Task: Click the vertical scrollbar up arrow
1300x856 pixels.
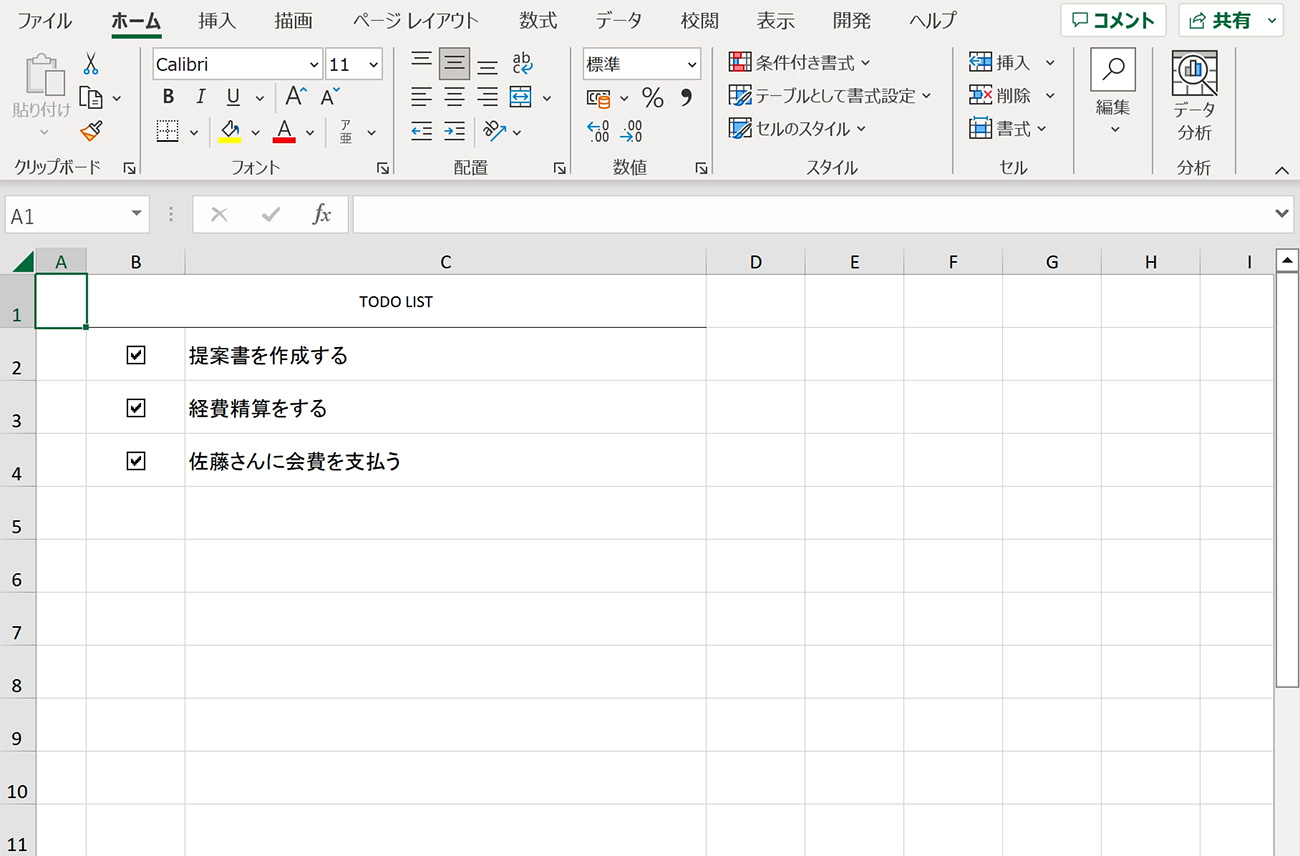Action: 1287,262
